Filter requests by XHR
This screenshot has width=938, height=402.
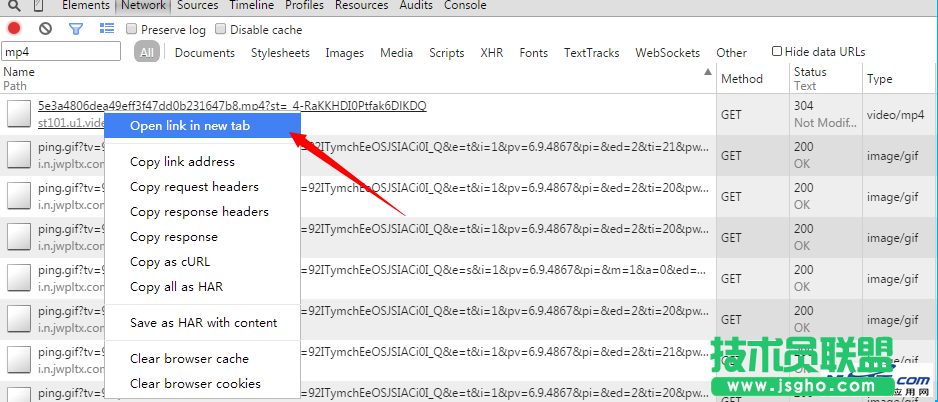491,53
